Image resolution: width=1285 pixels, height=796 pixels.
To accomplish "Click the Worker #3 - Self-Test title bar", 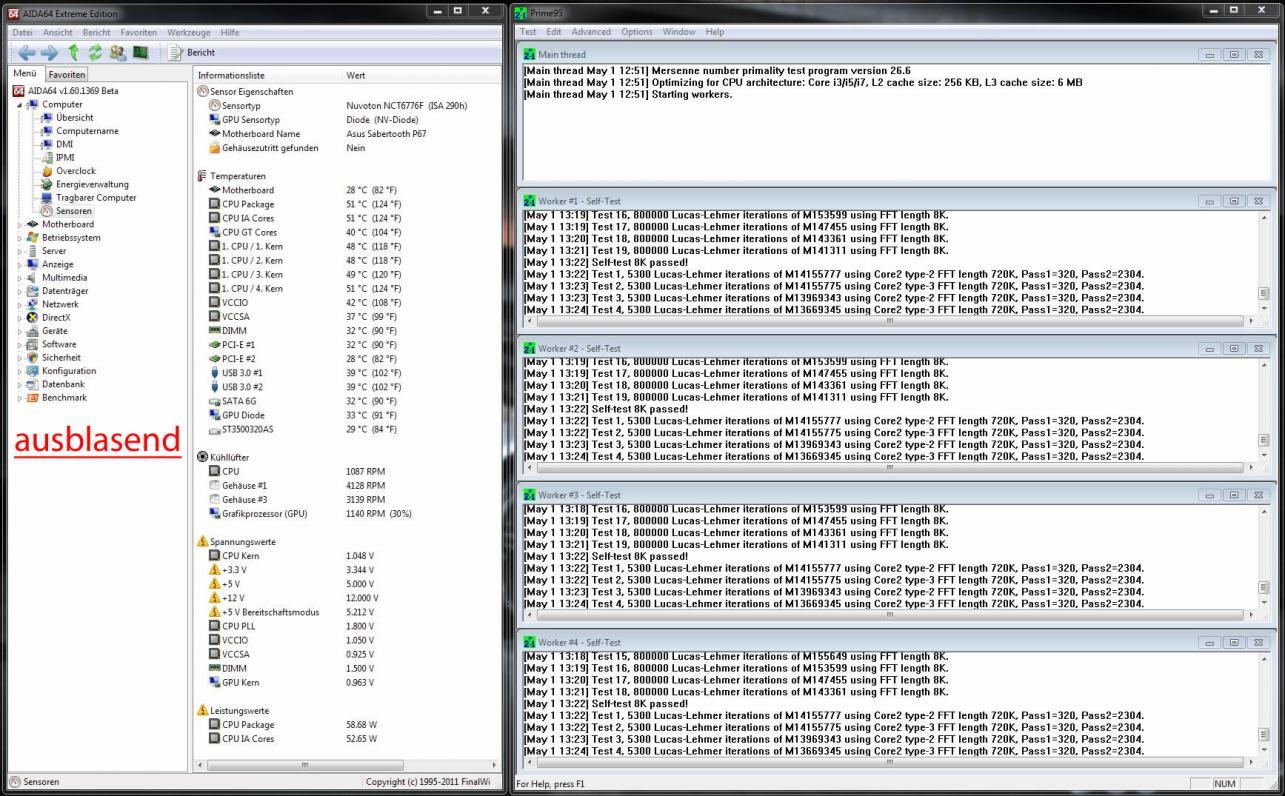I will [x=895, y=495].
